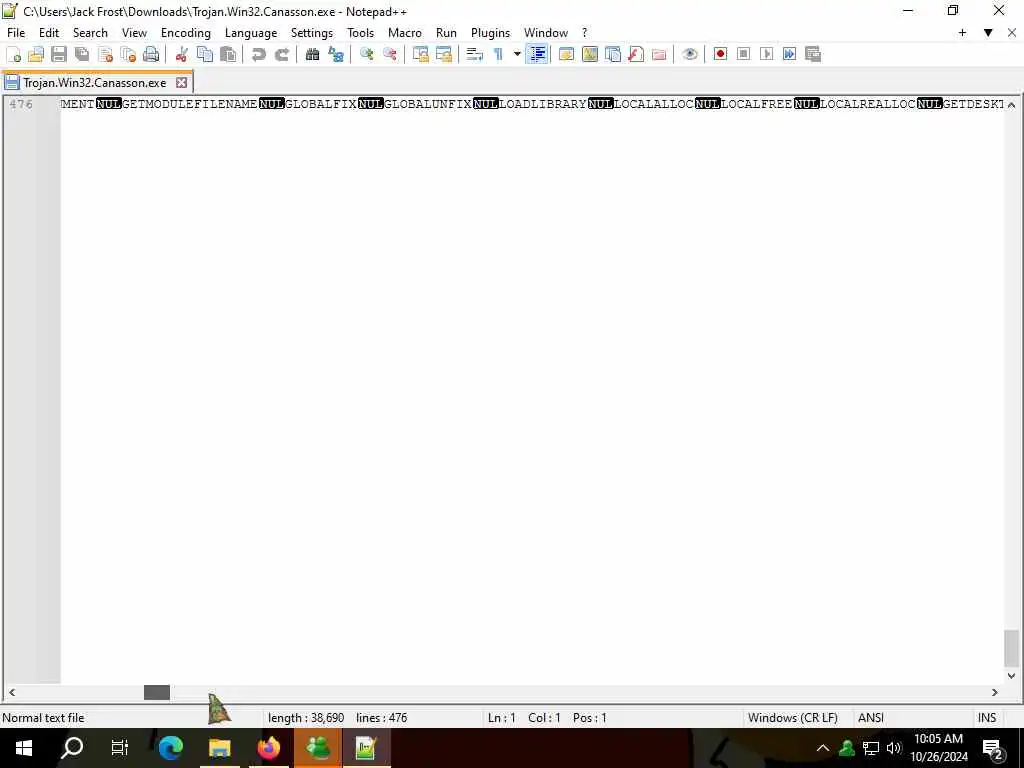Screen dimensions: 1024x768
Task: Open the Window menu
Action: [x=546, y=33]
